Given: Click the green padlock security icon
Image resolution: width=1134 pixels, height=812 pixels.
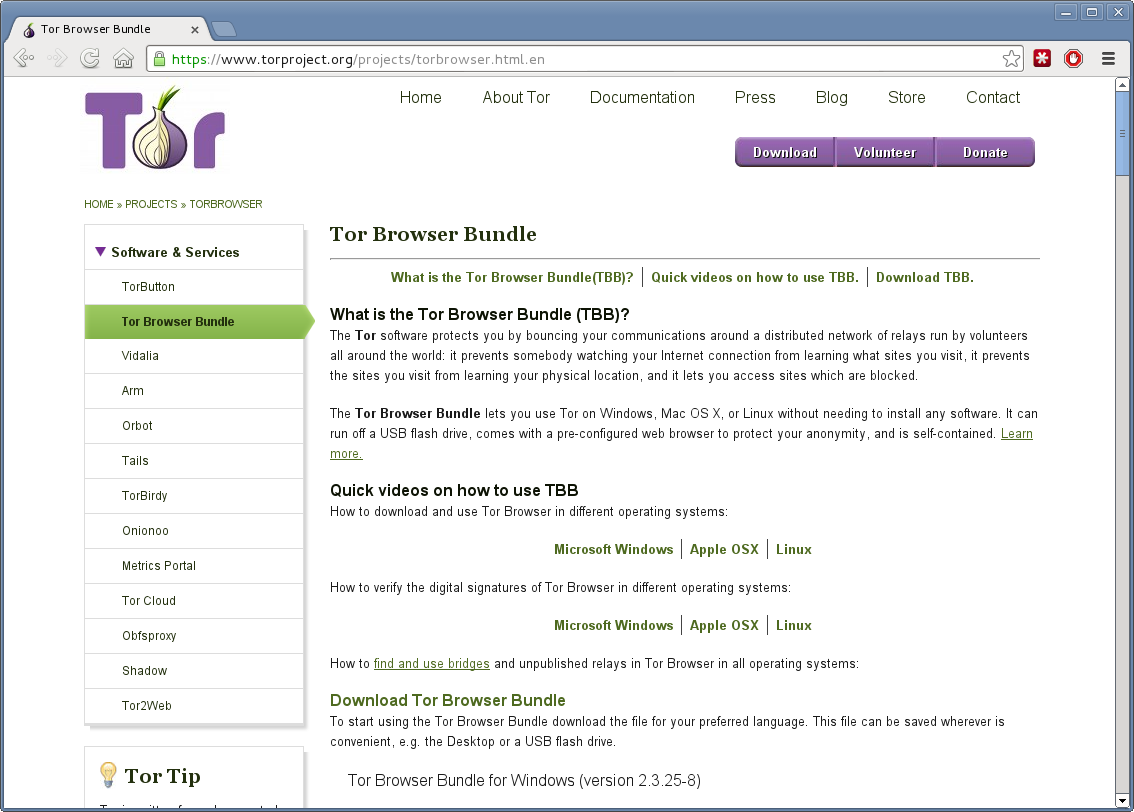Looking at the screenshot, I should click(x=159, y=59).
